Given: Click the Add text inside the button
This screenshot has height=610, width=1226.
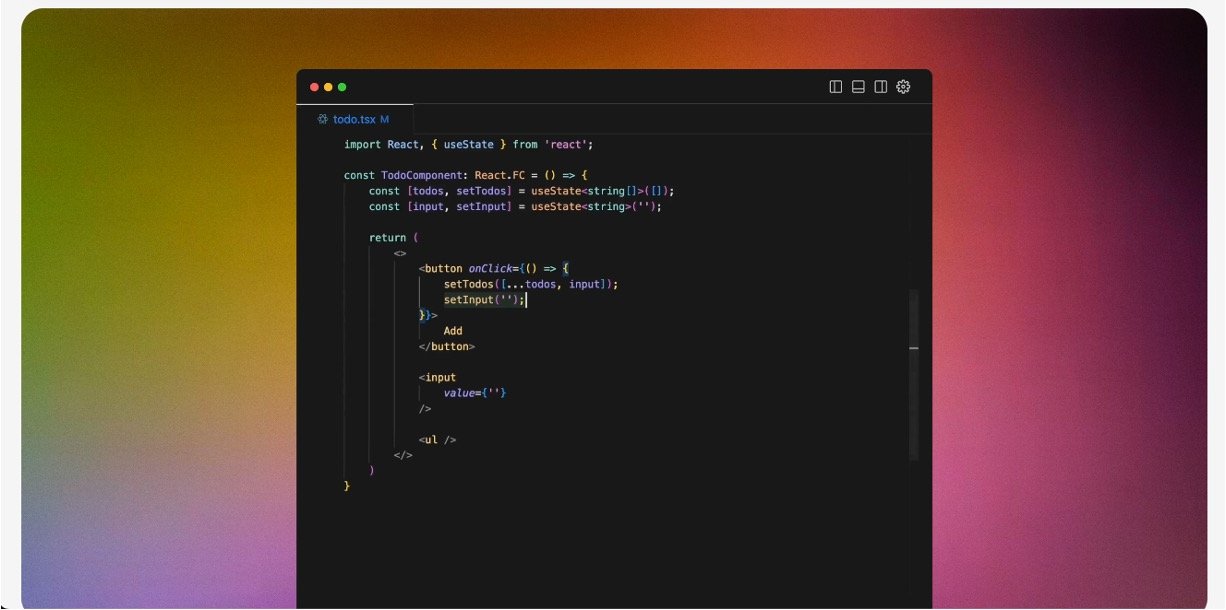Looking at the screenshot, I should coord(453,331).
